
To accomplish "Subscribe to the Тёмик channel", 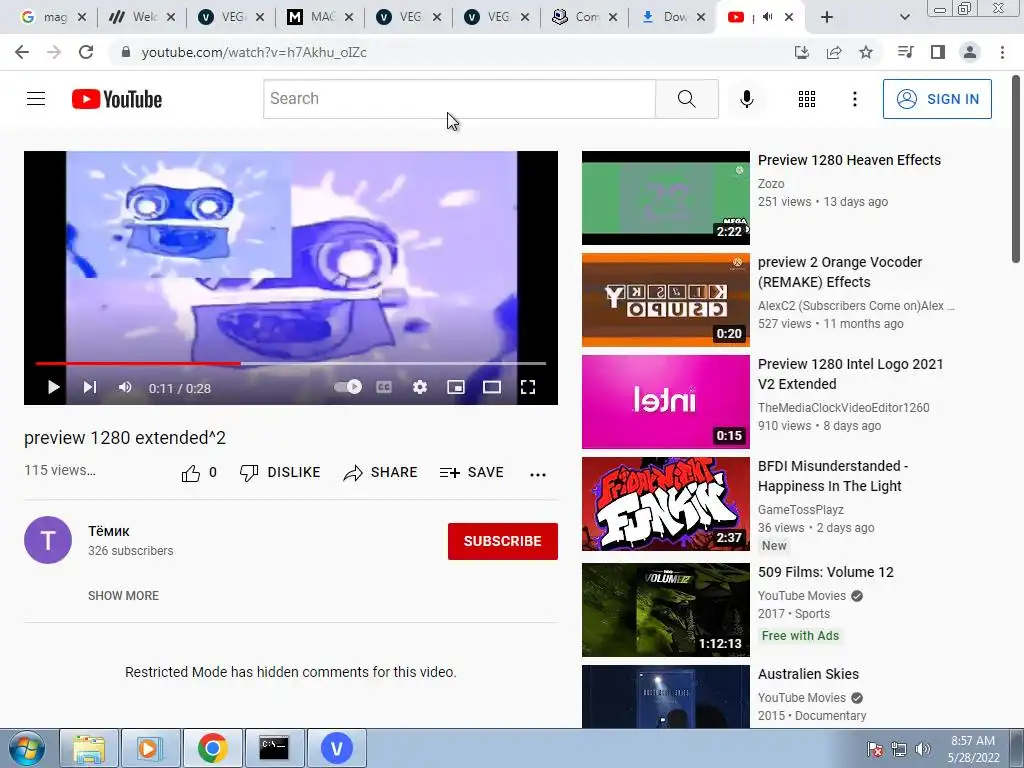I will click(x=502, y=541).
